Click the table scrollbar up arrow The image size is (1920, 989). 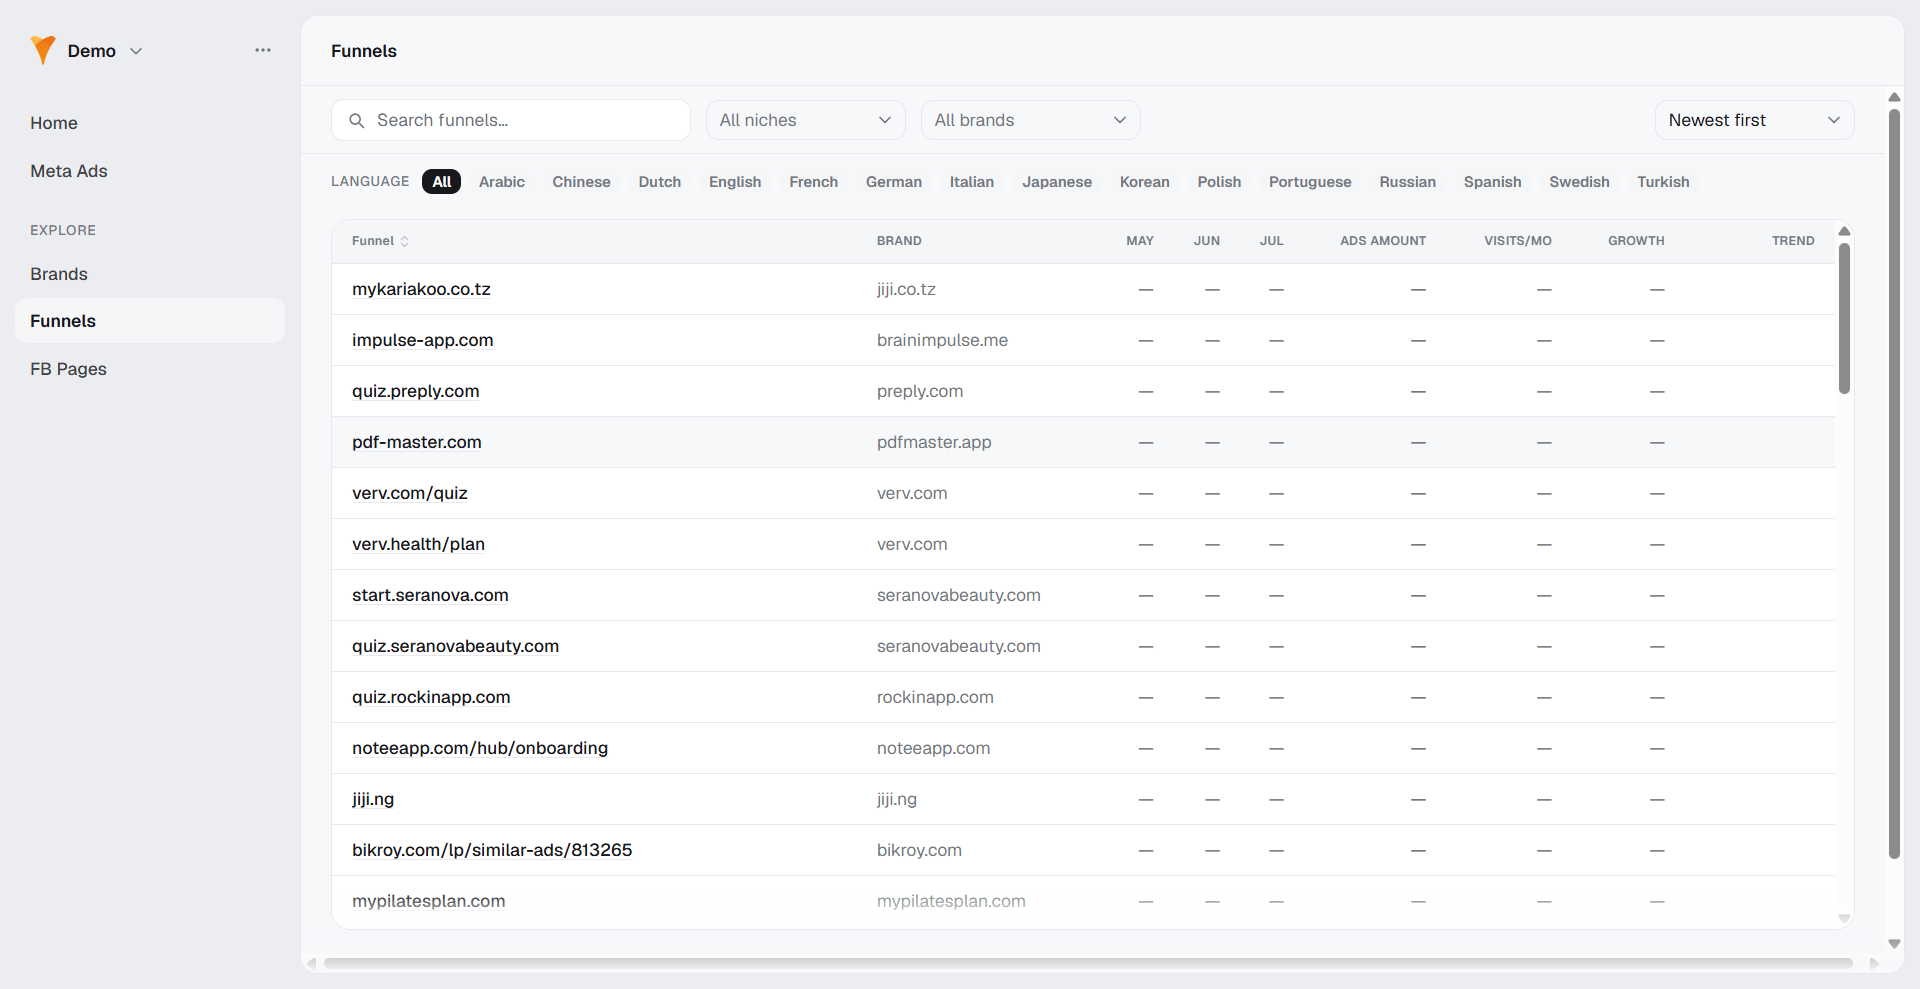pyautogui.click(x=1845, y=231)
